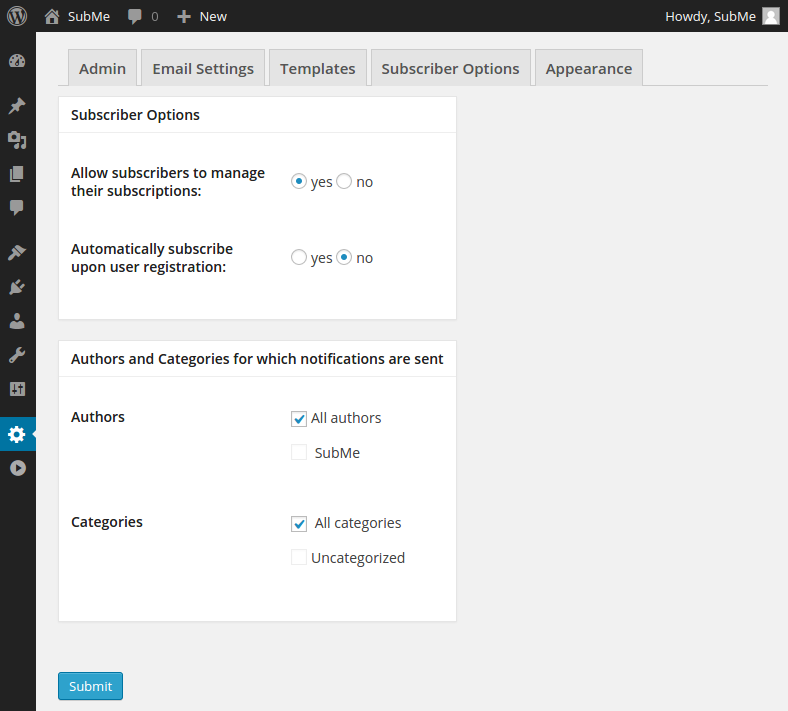Open the Templates tab
788x711 pixels.
coord(318,68)
